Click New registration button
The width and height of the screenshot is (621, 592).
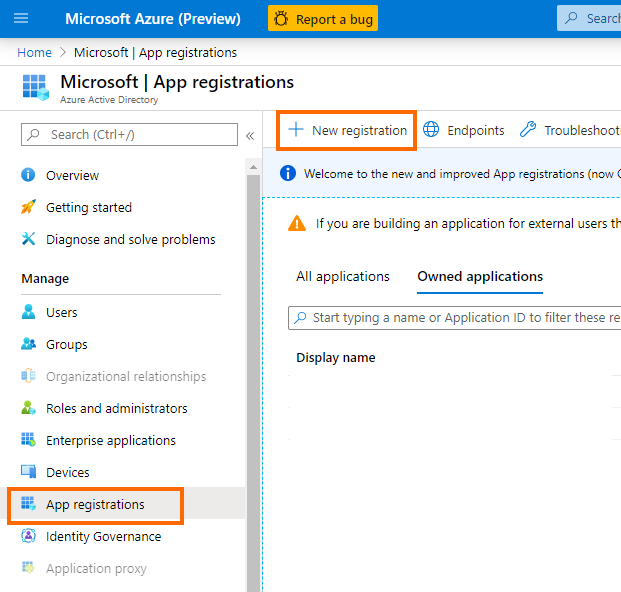pyautogui.click(x=347, y=130)
